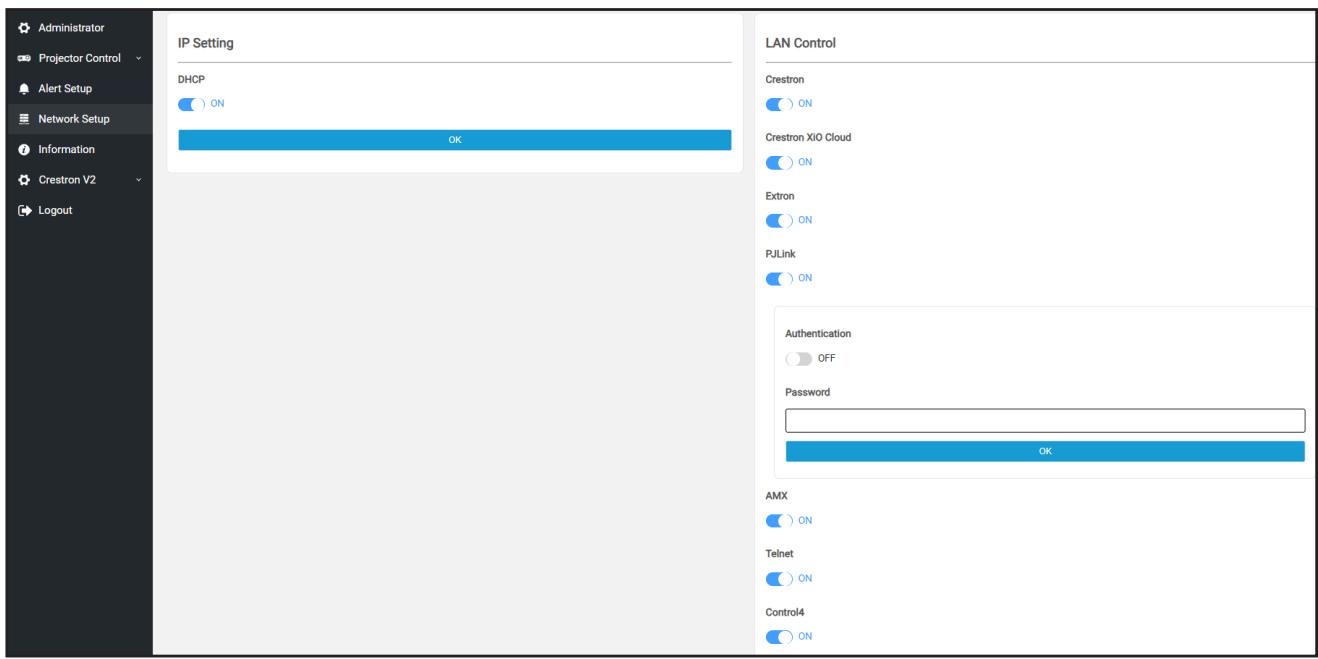Click the Crestron XiO Cloud label
Image resolution: width=1318 pixels, height=659 pixels.
coord(808,138)
